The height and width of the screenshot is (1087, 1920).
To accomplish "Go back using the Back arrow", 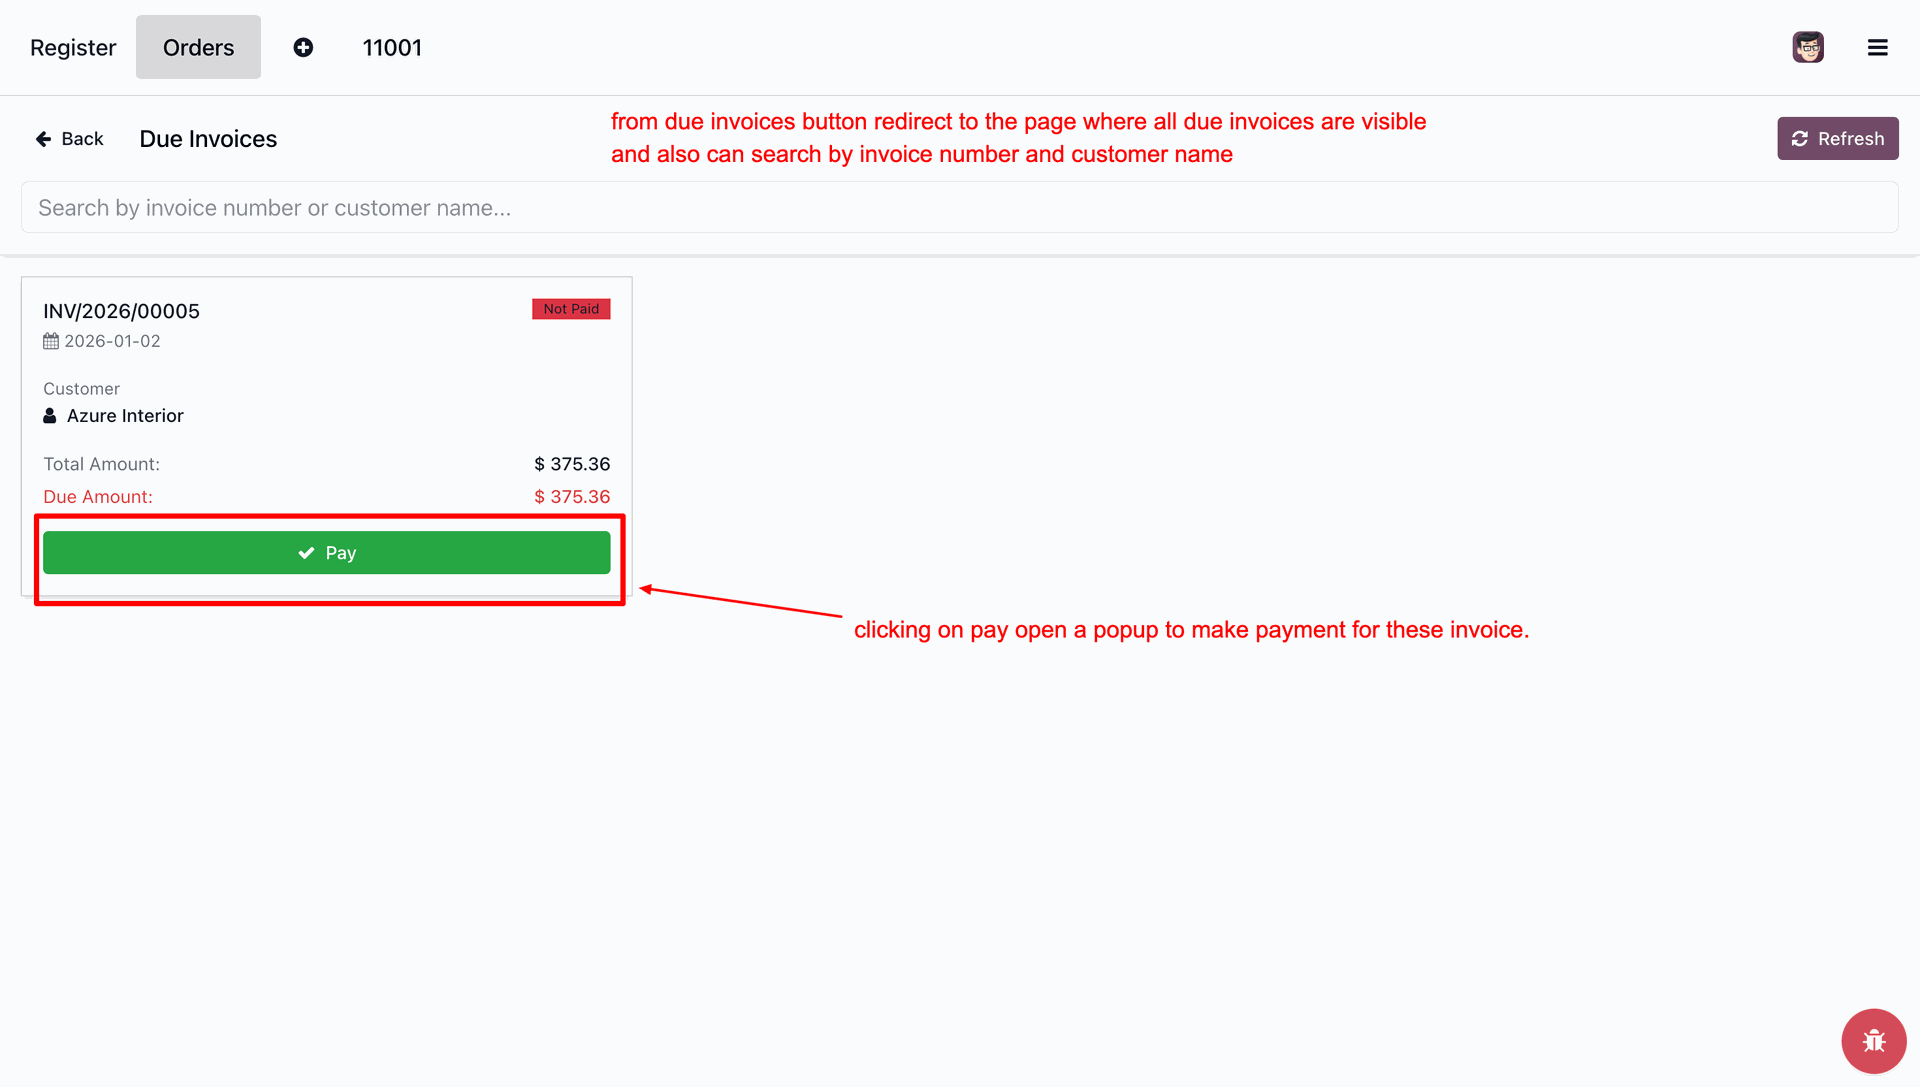I will tap(70, 139).
